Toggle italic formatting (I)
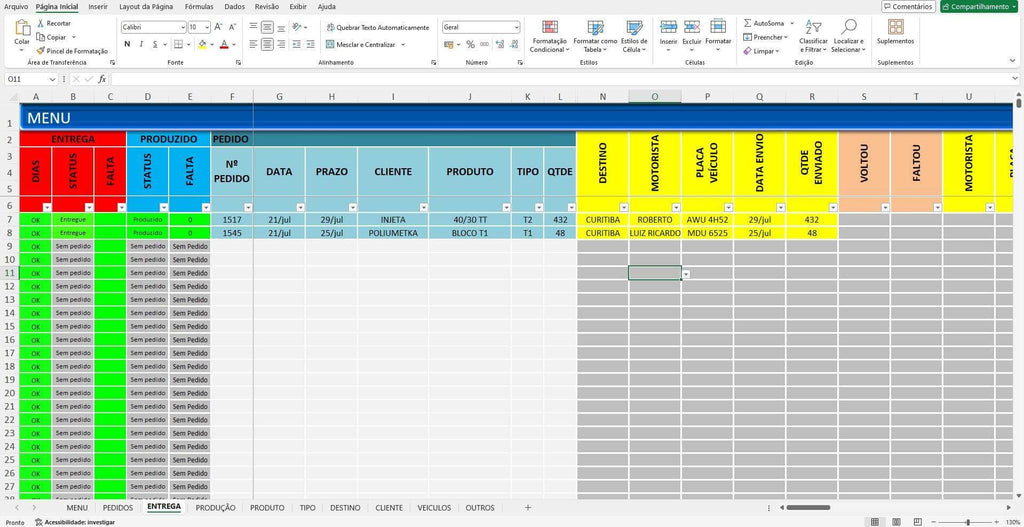 142,44
